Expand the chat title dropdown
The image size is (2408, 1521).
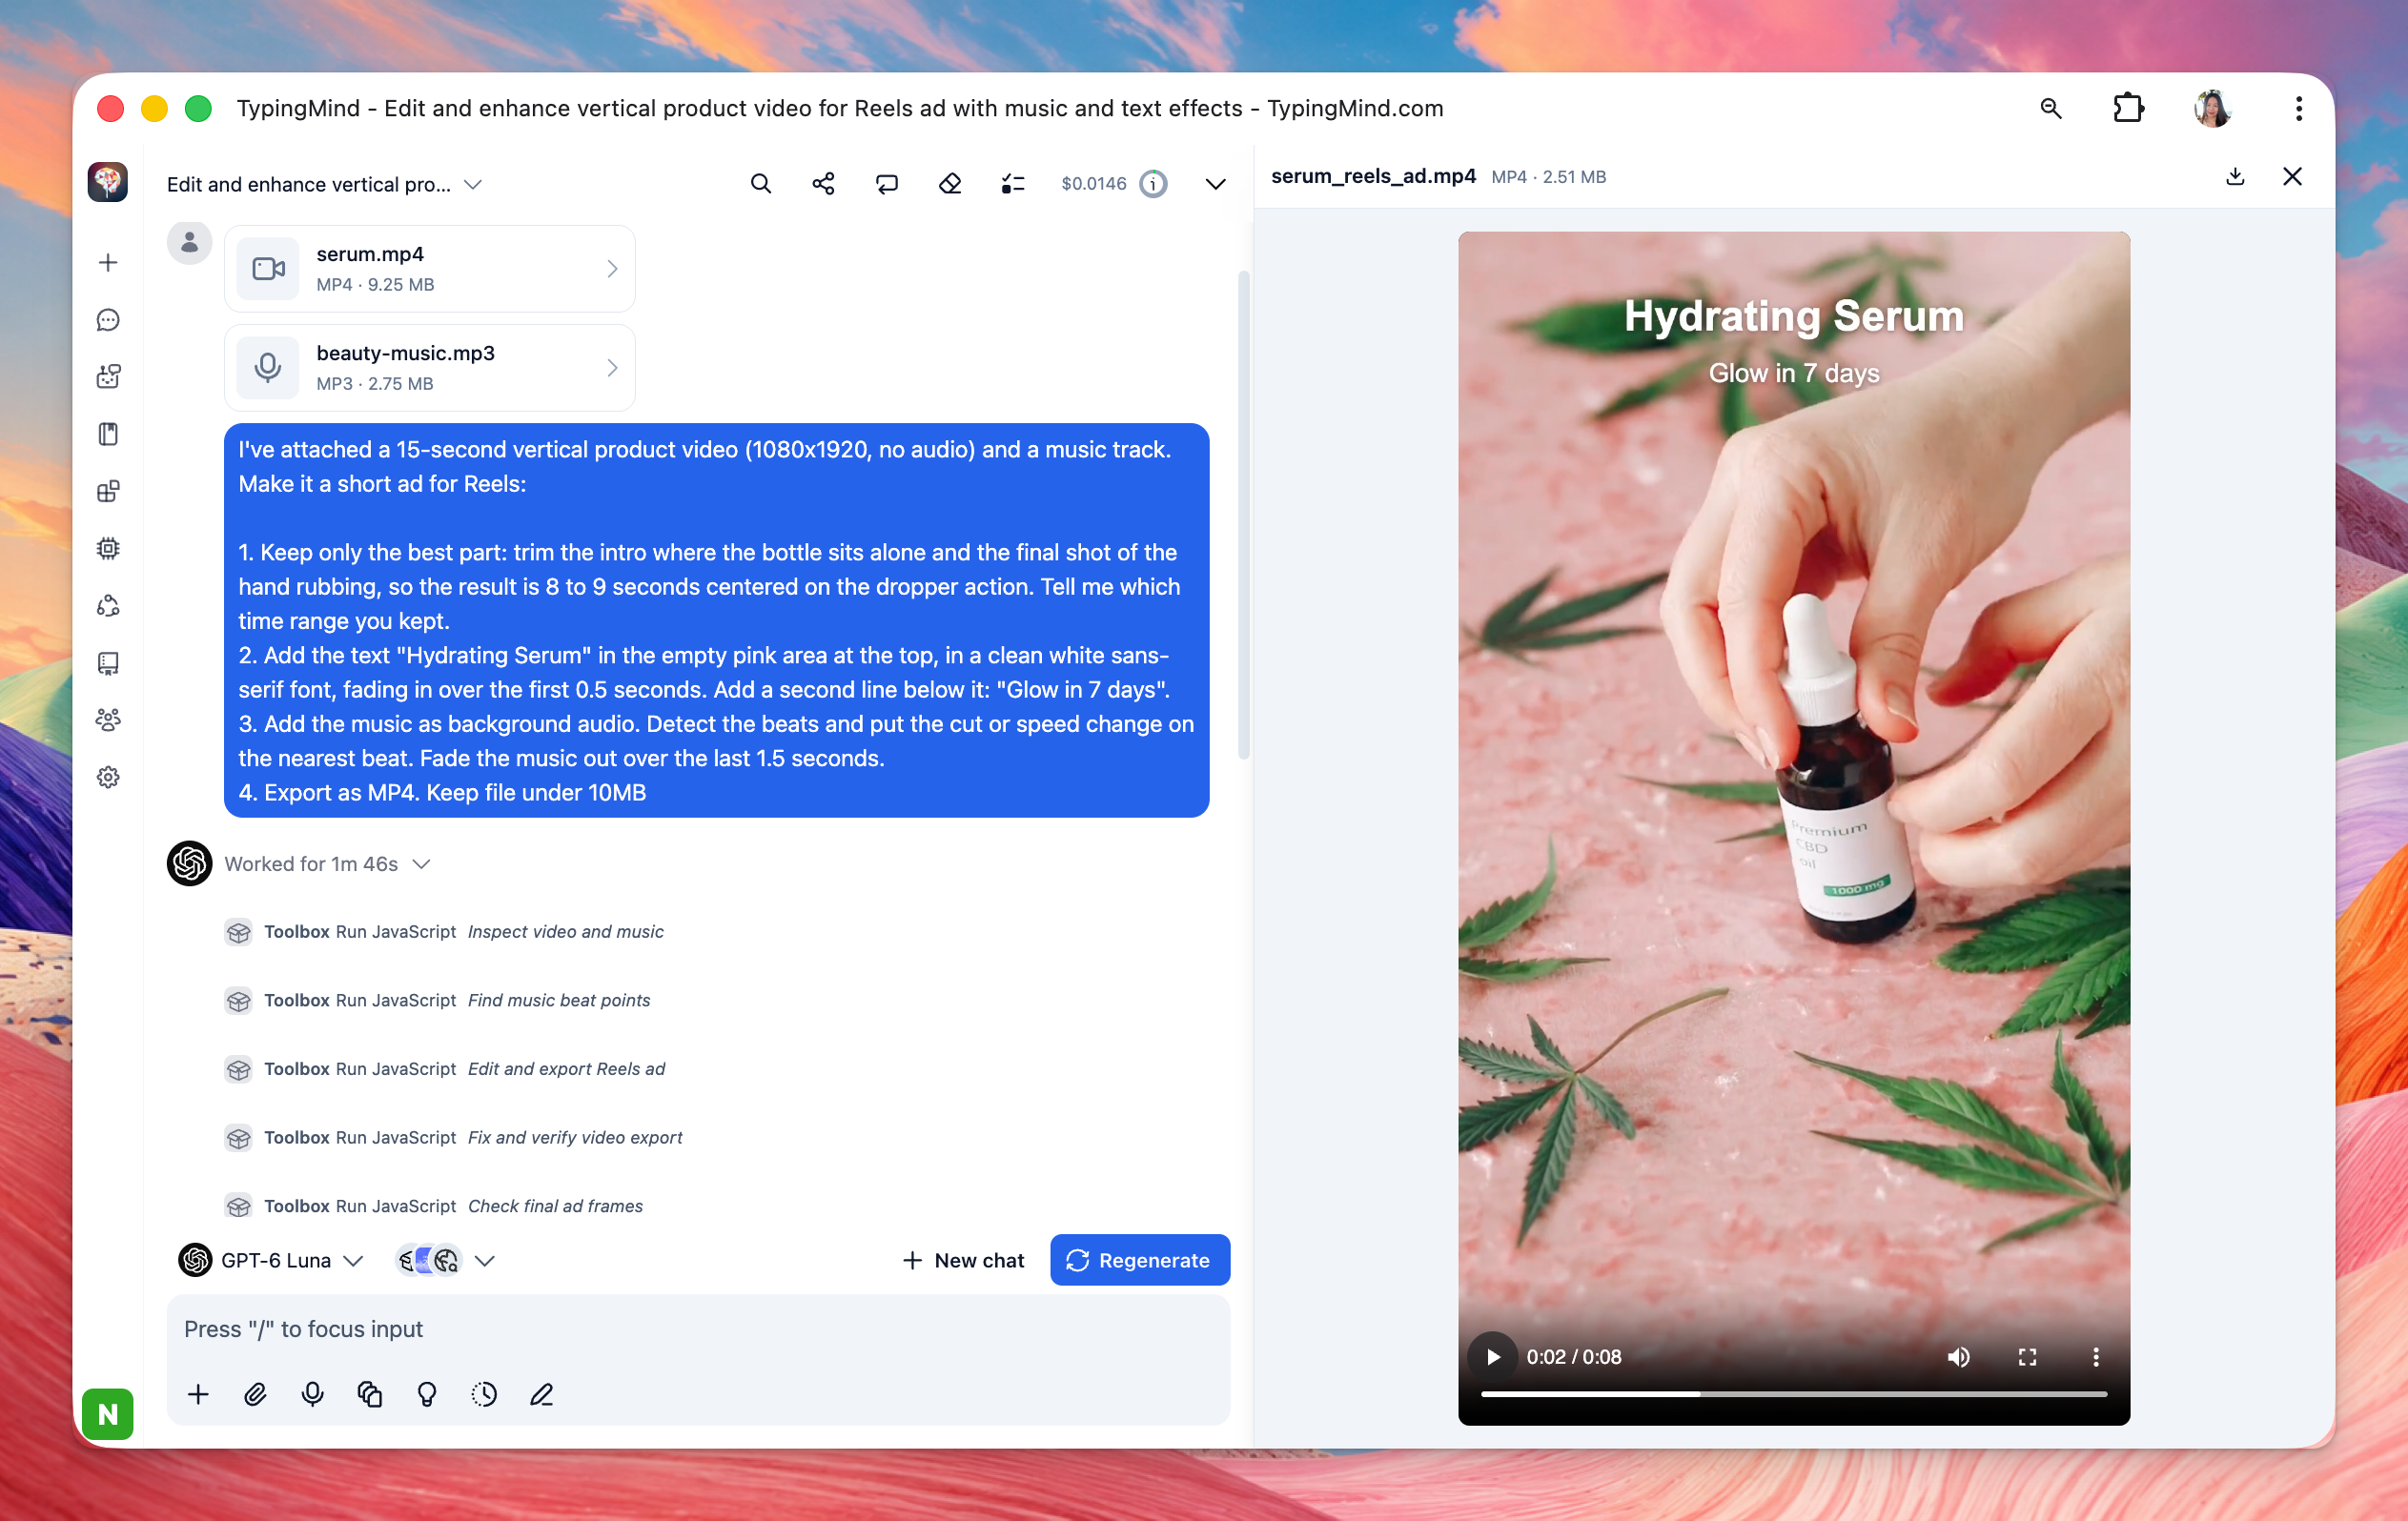tap(473, 184)
